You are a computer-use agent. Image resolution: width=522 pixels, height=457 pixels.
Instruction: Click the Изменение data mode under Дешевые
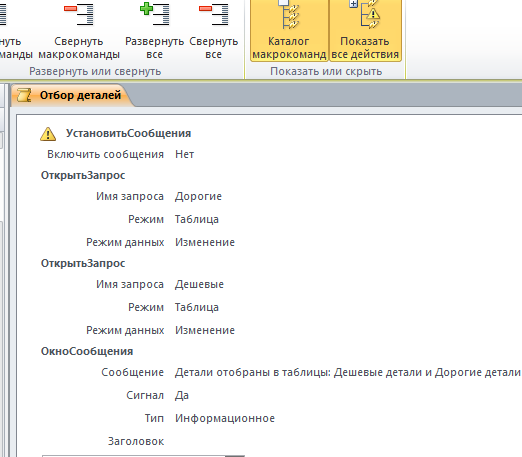205,330
